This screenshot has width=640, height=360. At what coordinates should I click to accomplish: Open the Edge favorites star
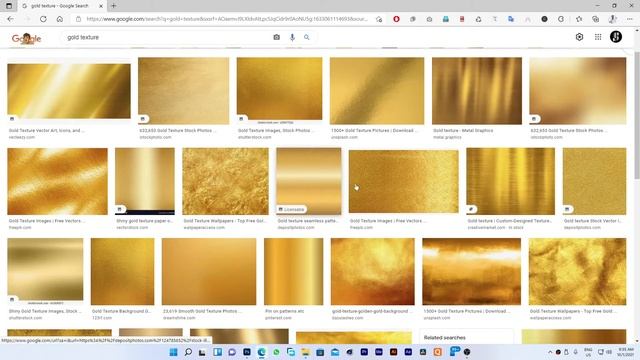click(x=579, y=19)
